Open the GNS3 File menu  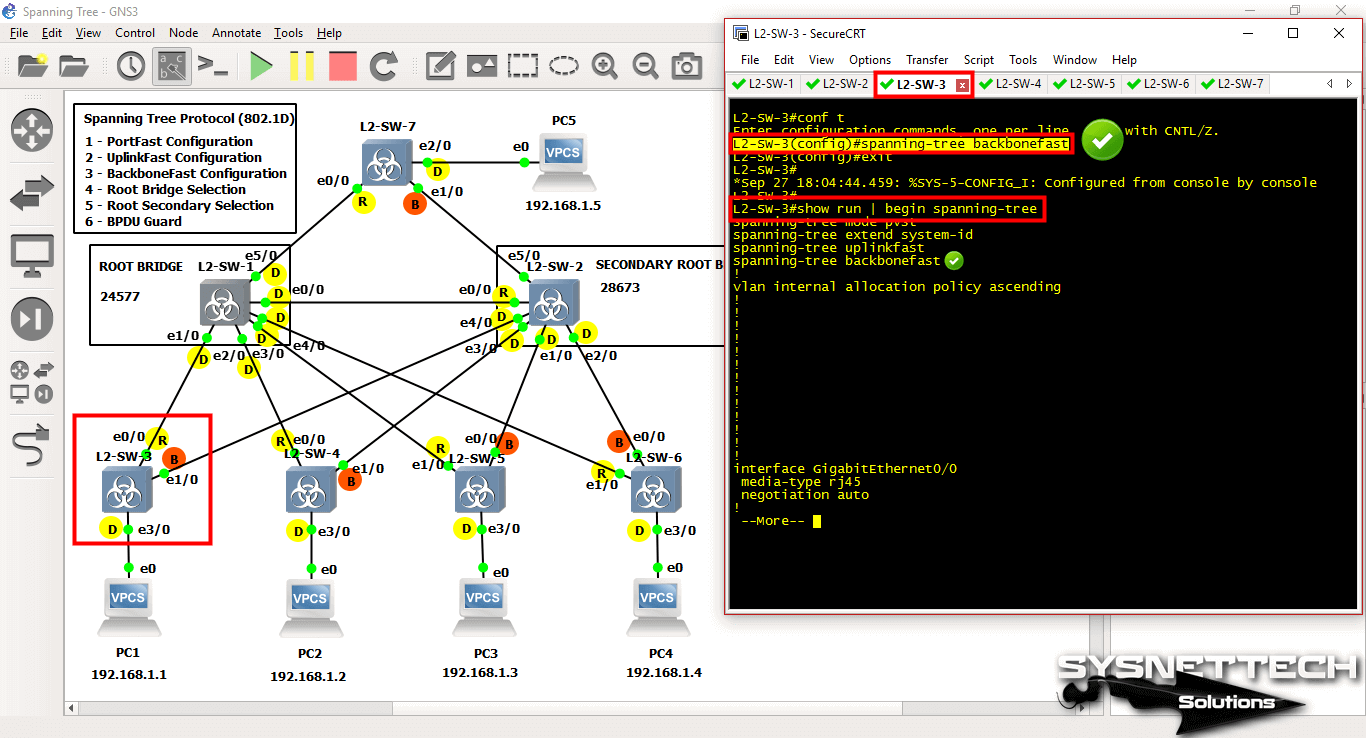click(18, 33)
